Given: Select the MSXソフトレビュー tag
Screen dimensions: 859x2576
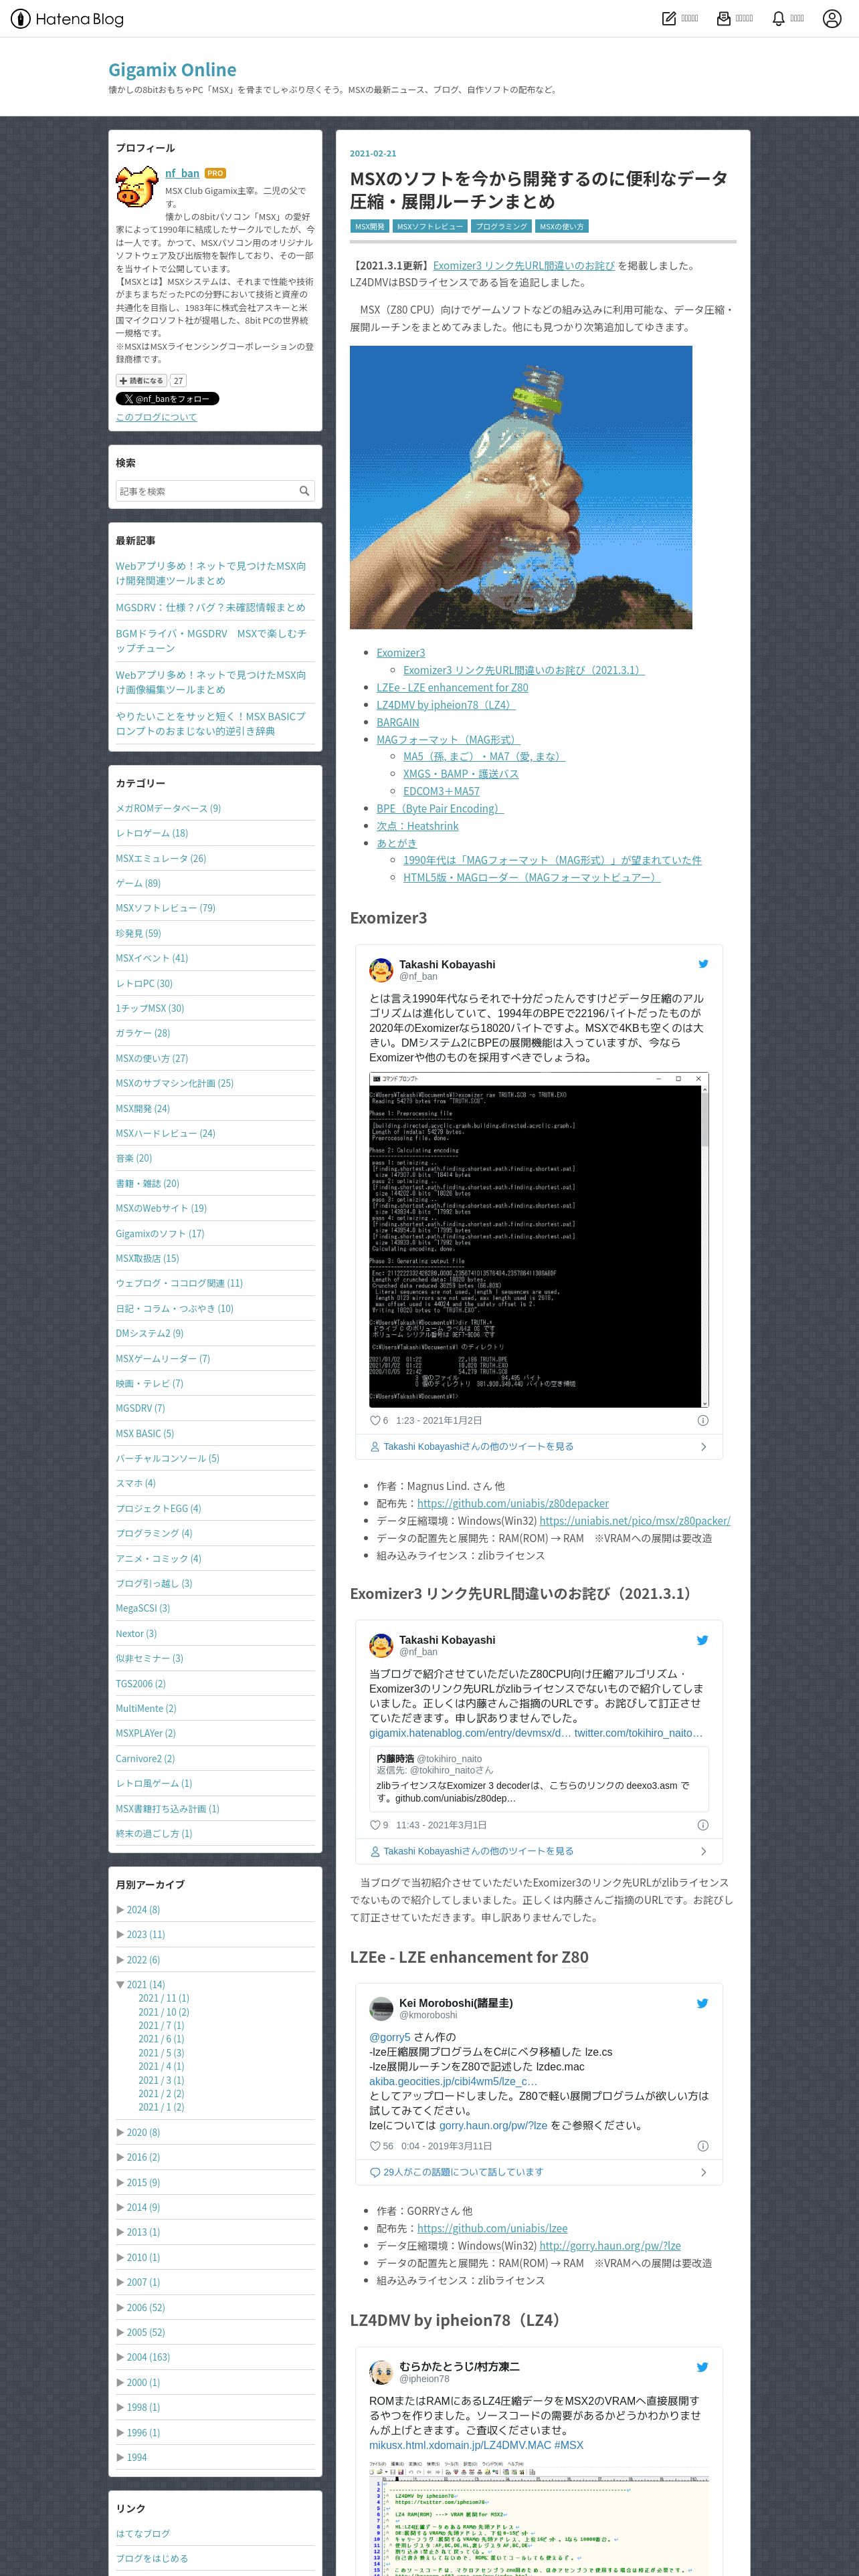Looking at the screenshot, I should coord(430,227).
